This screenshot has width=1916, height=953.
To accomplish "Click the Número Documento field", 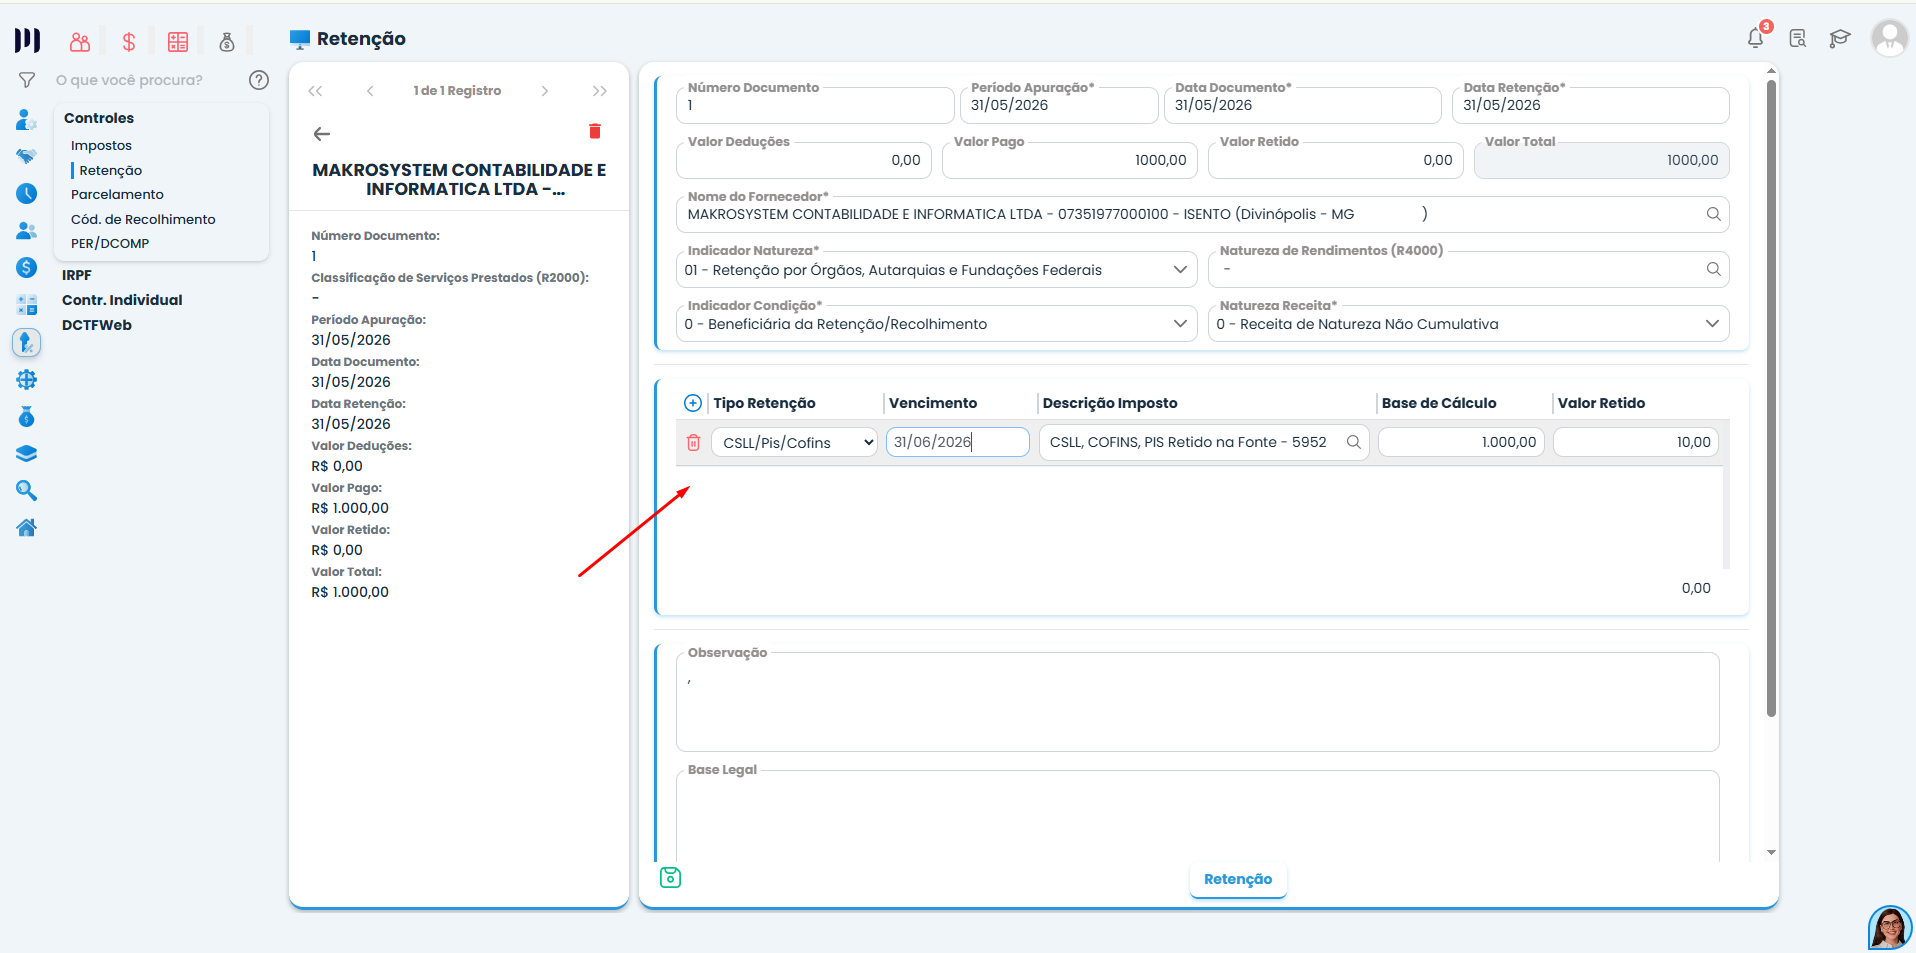I will (x=815, y=105).
